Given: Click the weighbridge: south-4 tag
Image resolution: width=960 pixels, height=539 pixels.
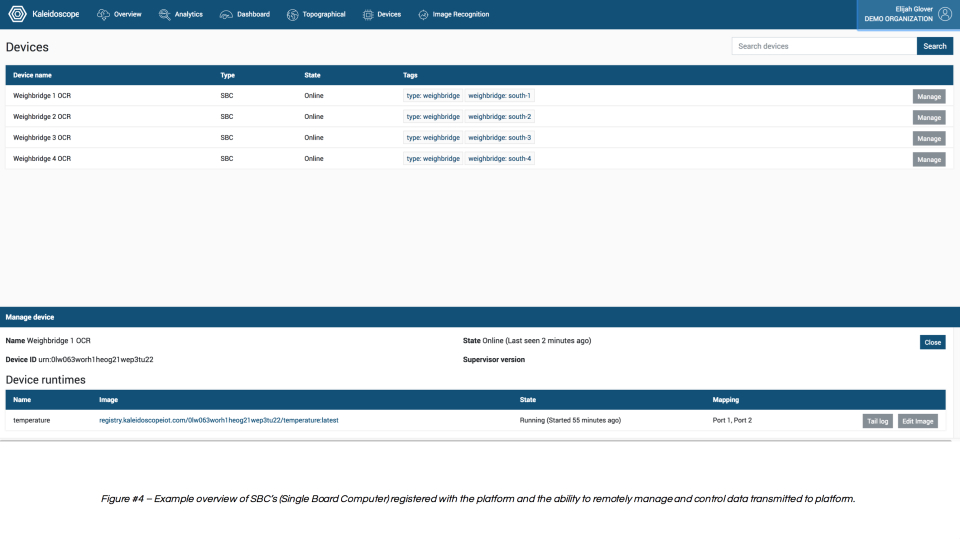Looking at the screenshot, I should tap(500, 158).
